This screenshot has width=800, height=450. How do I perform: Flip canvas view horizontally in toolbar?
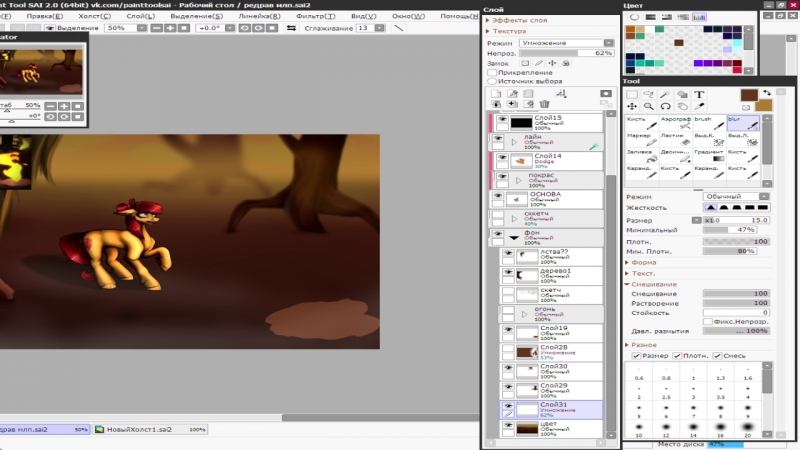tap(291, 28)
